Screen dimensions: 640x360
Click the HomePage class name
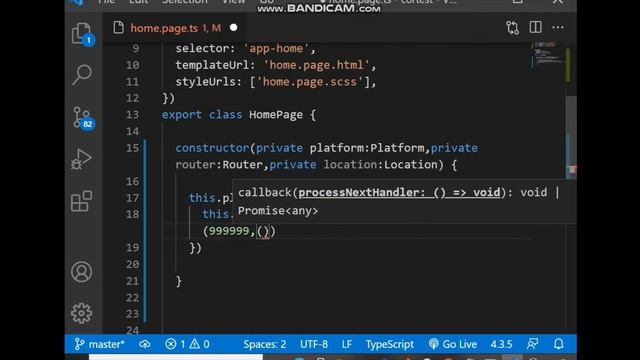coord(276,115)
